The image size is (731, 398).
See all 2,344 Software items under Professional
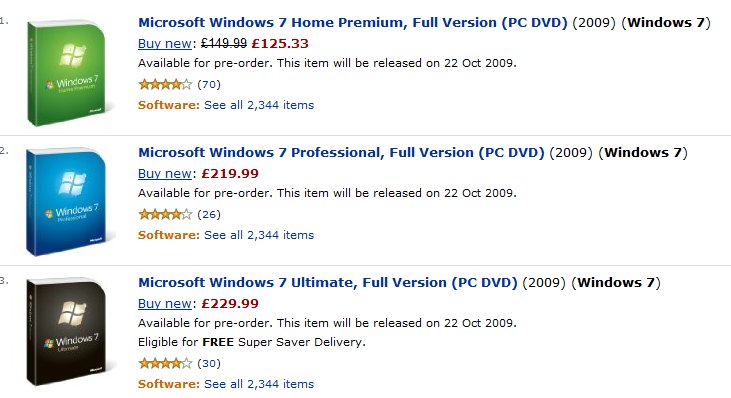tap(259, 235)
